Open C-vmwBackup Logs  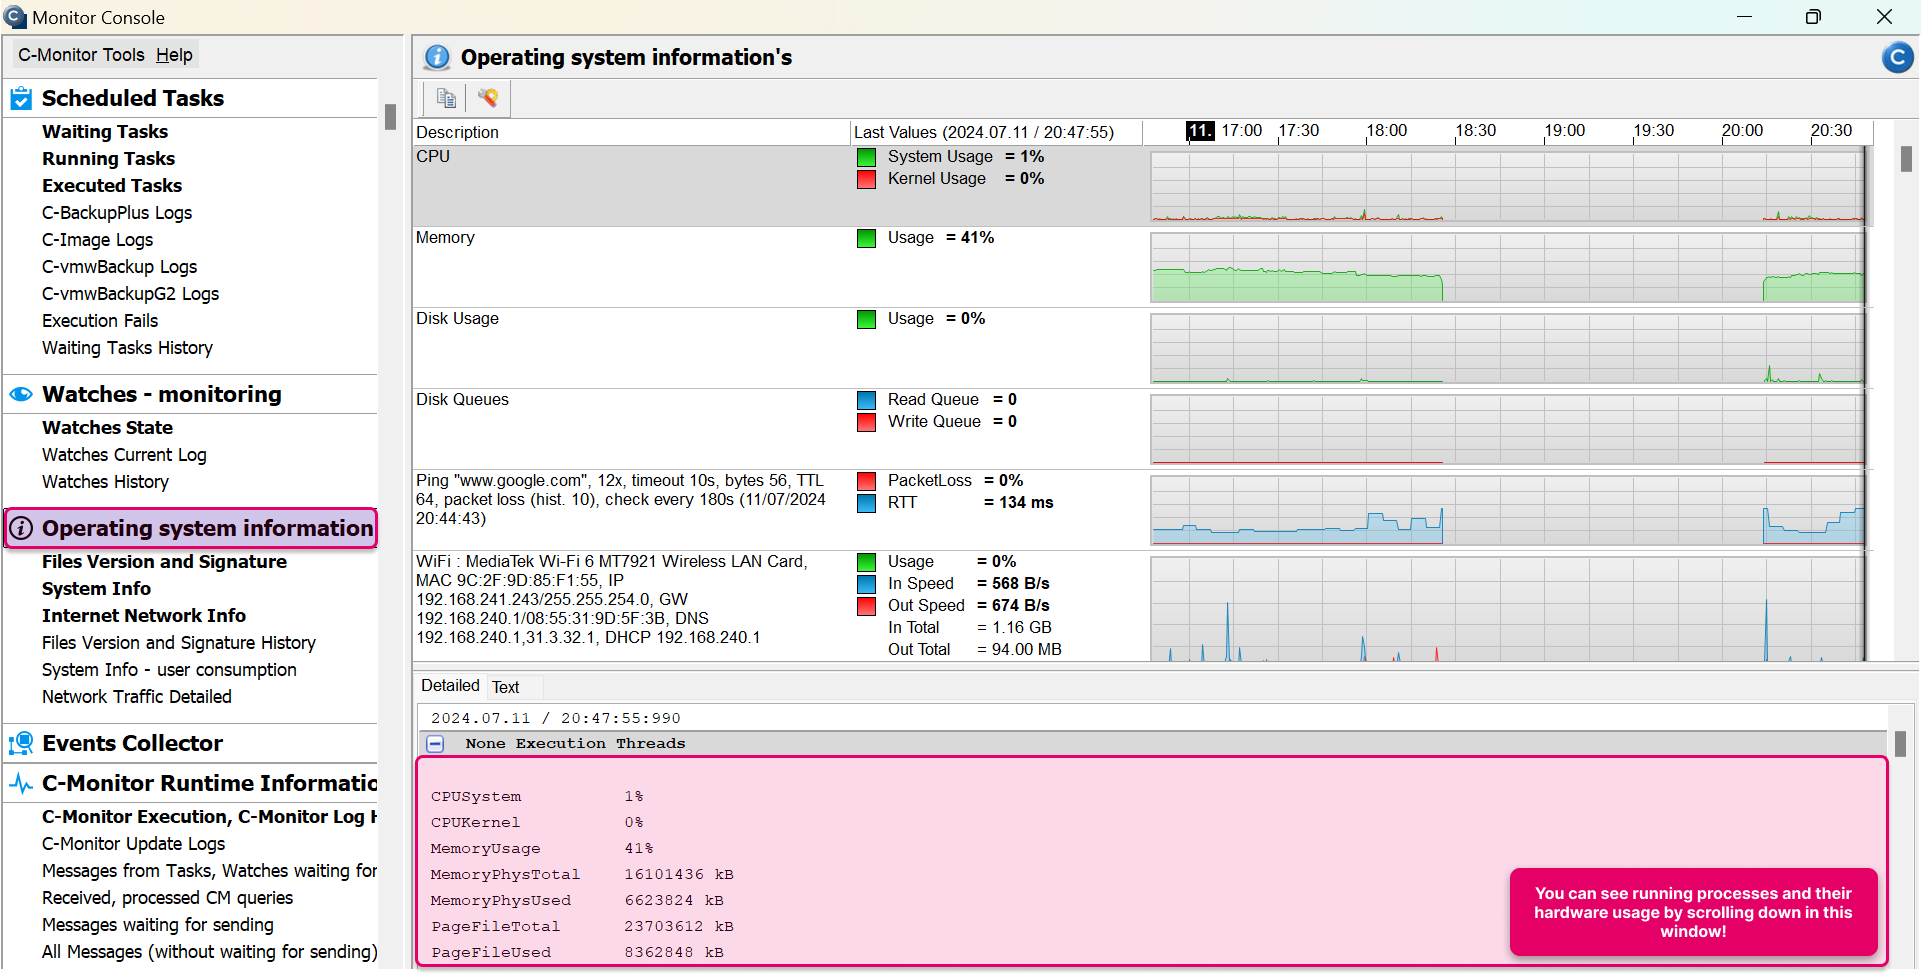(x=120, y=267)
